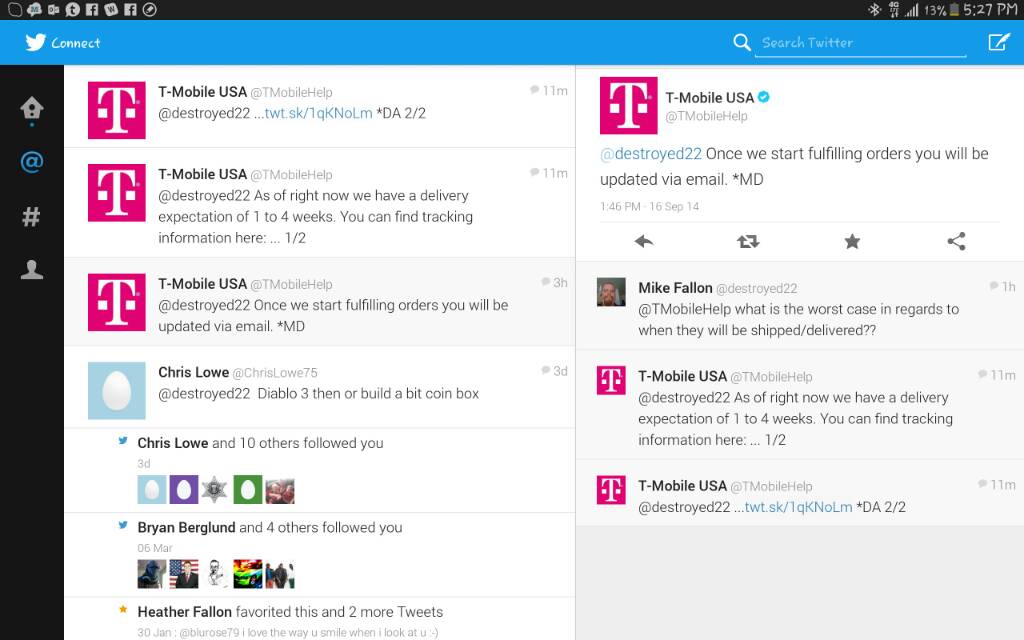Retweet the T-Mobile tweet
The width and height of the screenshot is (1024, 640).
point(748,242)
